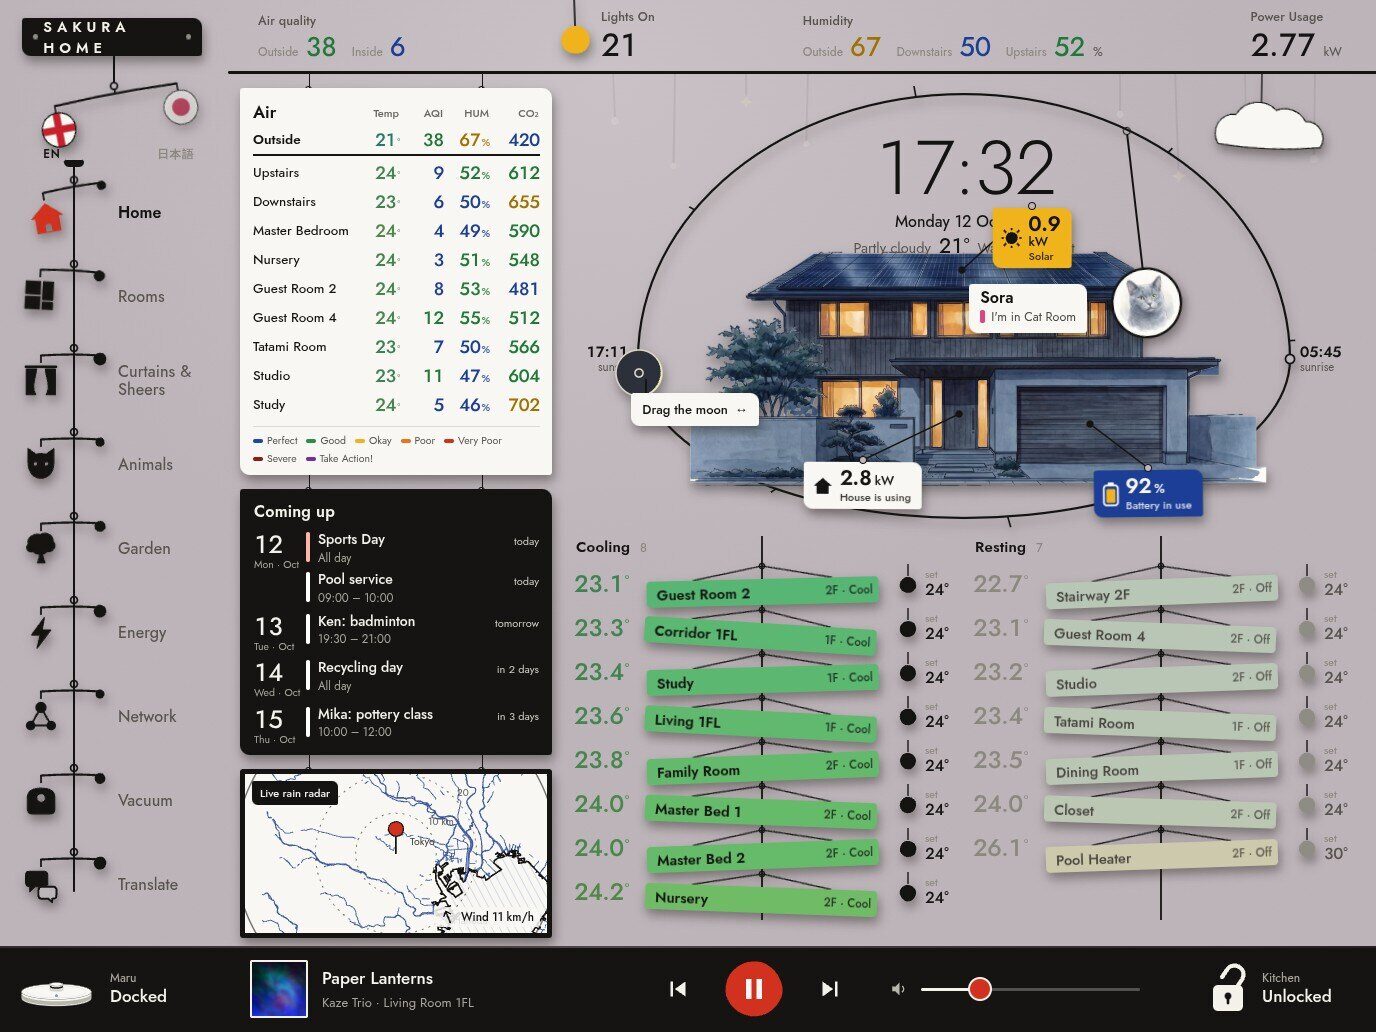Open the Animals cat icon
Viewport: 1376px width, 1032px height.
pos(40,463)
